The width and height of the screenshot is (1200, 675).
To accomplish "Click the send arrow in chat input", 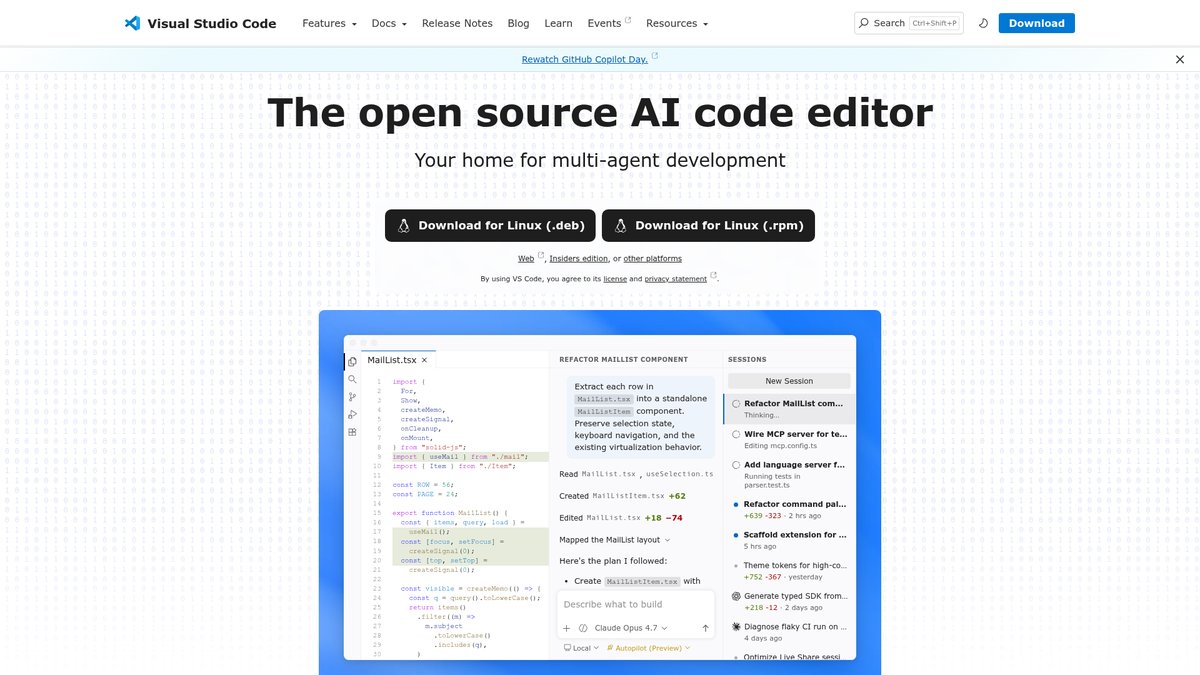I will tap(705, 628).
